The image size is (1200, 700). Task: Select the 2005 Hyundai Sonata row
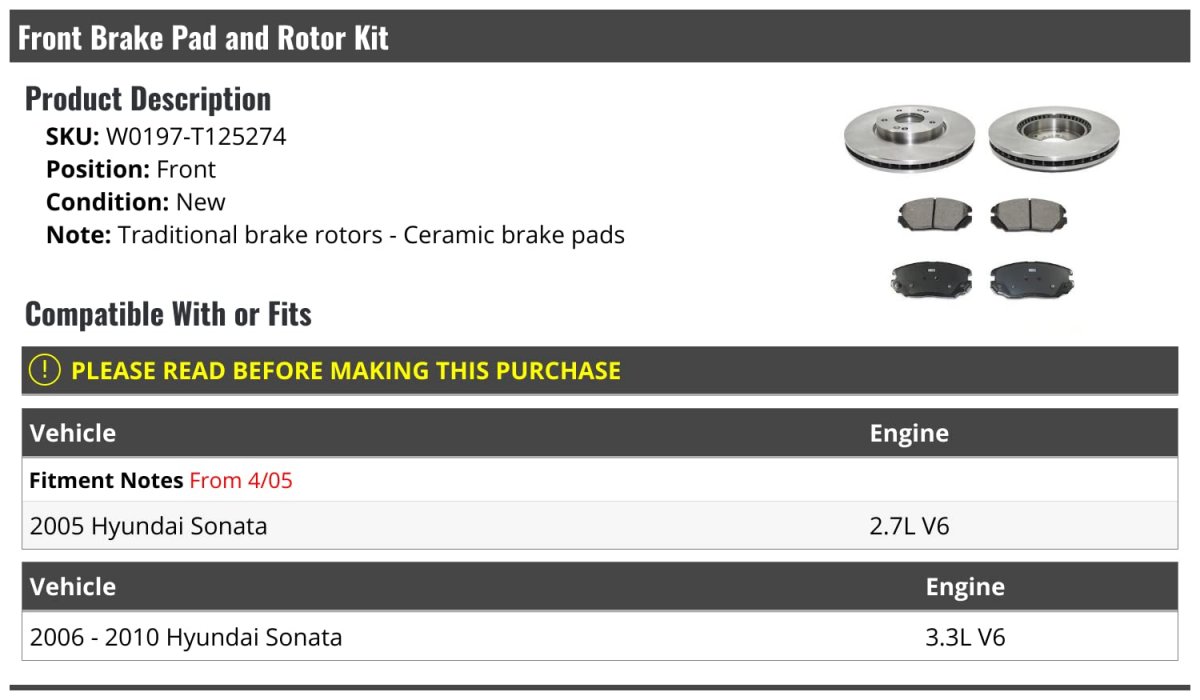[x=149, y=526]
